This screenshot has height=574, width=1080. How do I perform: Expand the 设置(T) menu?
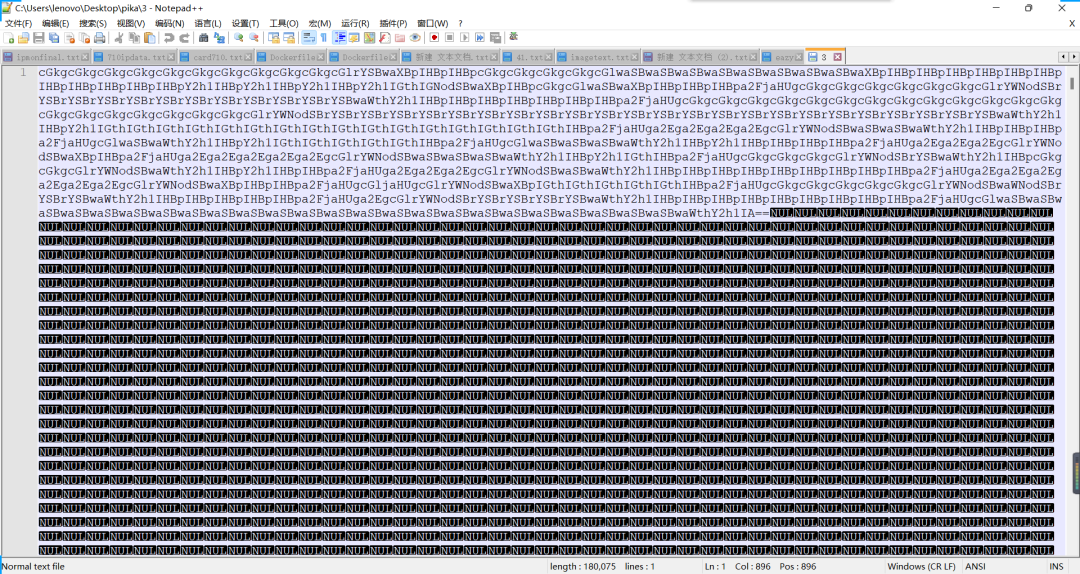245,23
